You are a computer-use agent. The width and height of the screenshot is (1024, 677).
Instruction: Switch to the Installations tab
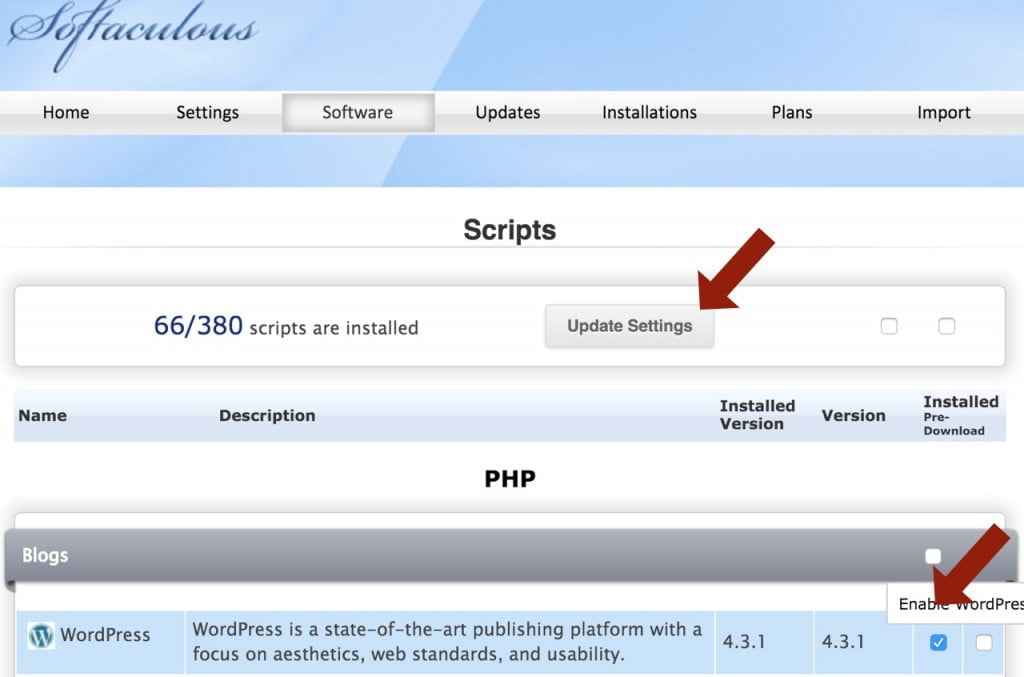point(649,112)
